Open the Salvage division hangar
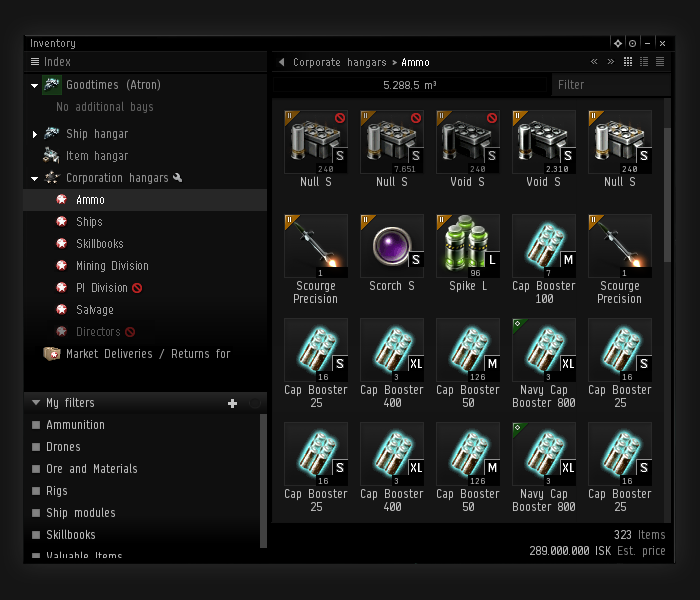 [145, 310]
